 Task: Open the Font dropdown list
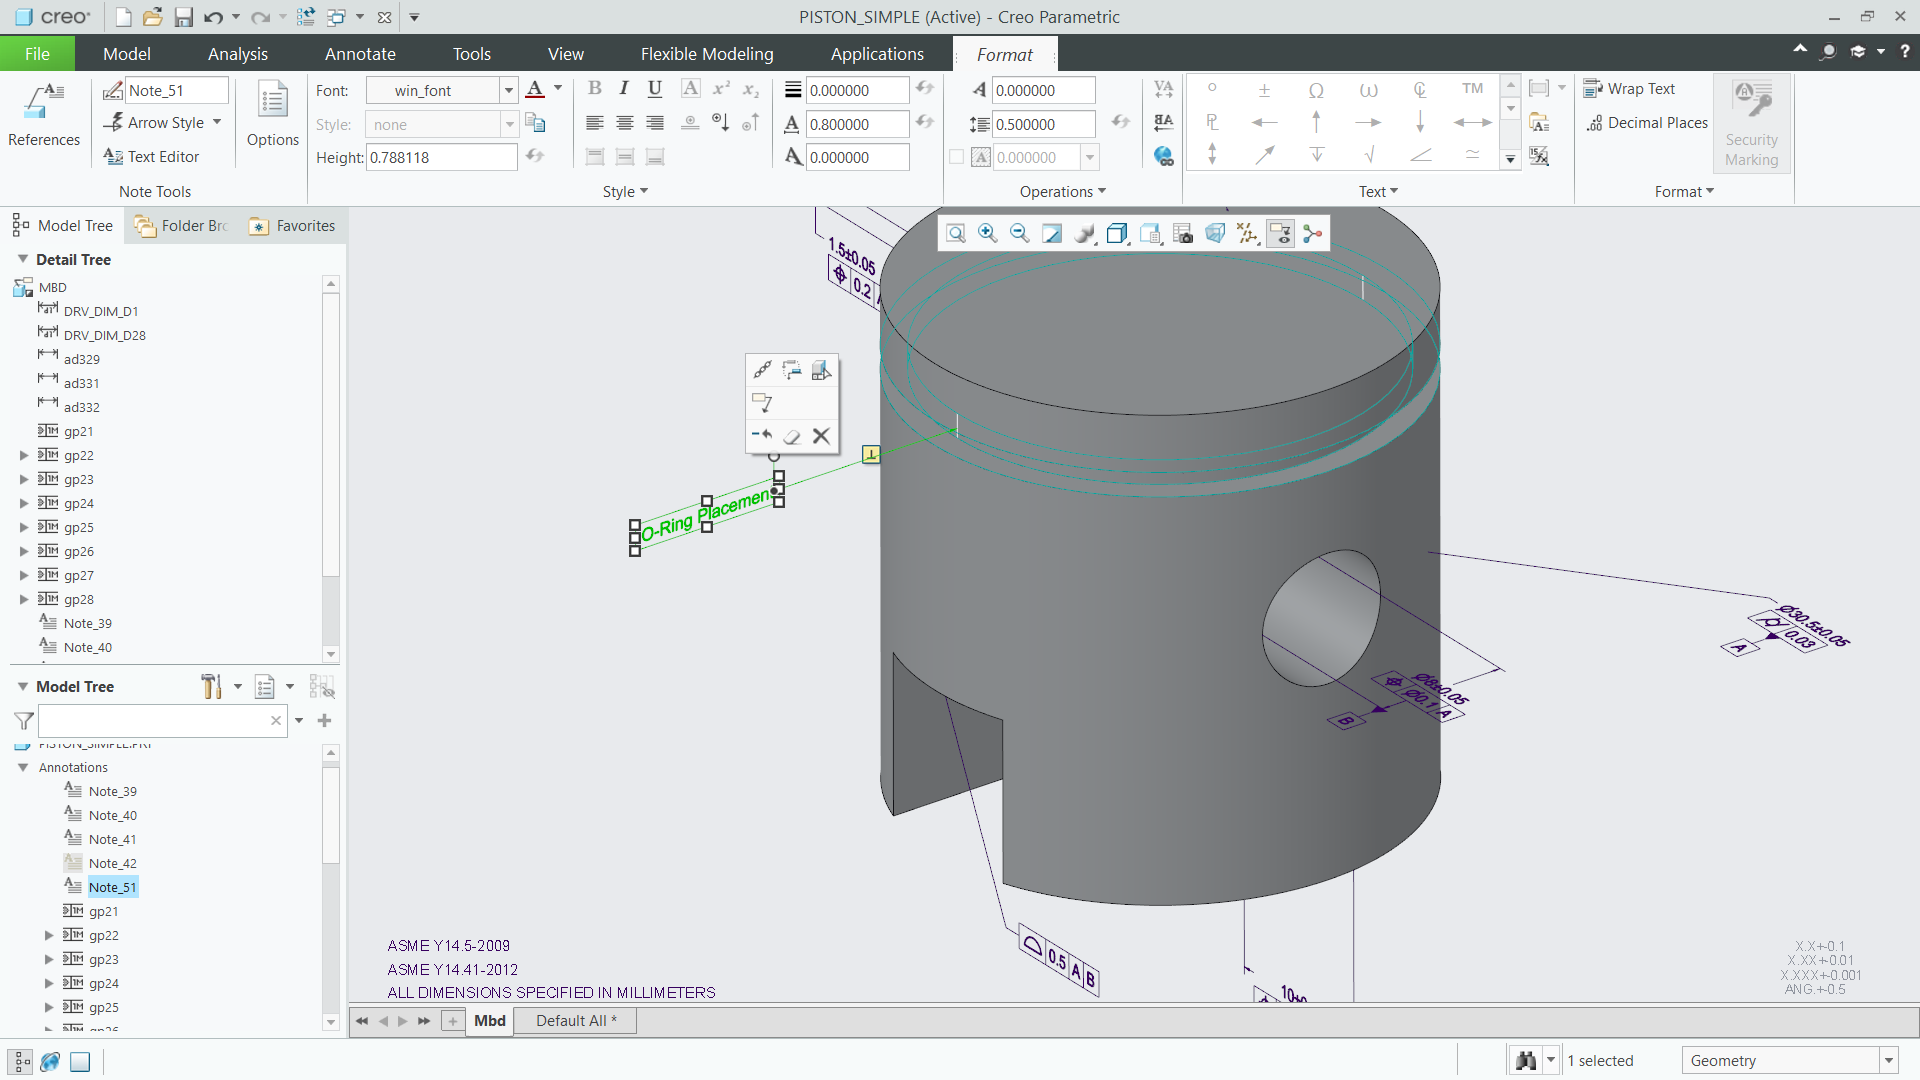pyautogui.click(x=508, y=90)
